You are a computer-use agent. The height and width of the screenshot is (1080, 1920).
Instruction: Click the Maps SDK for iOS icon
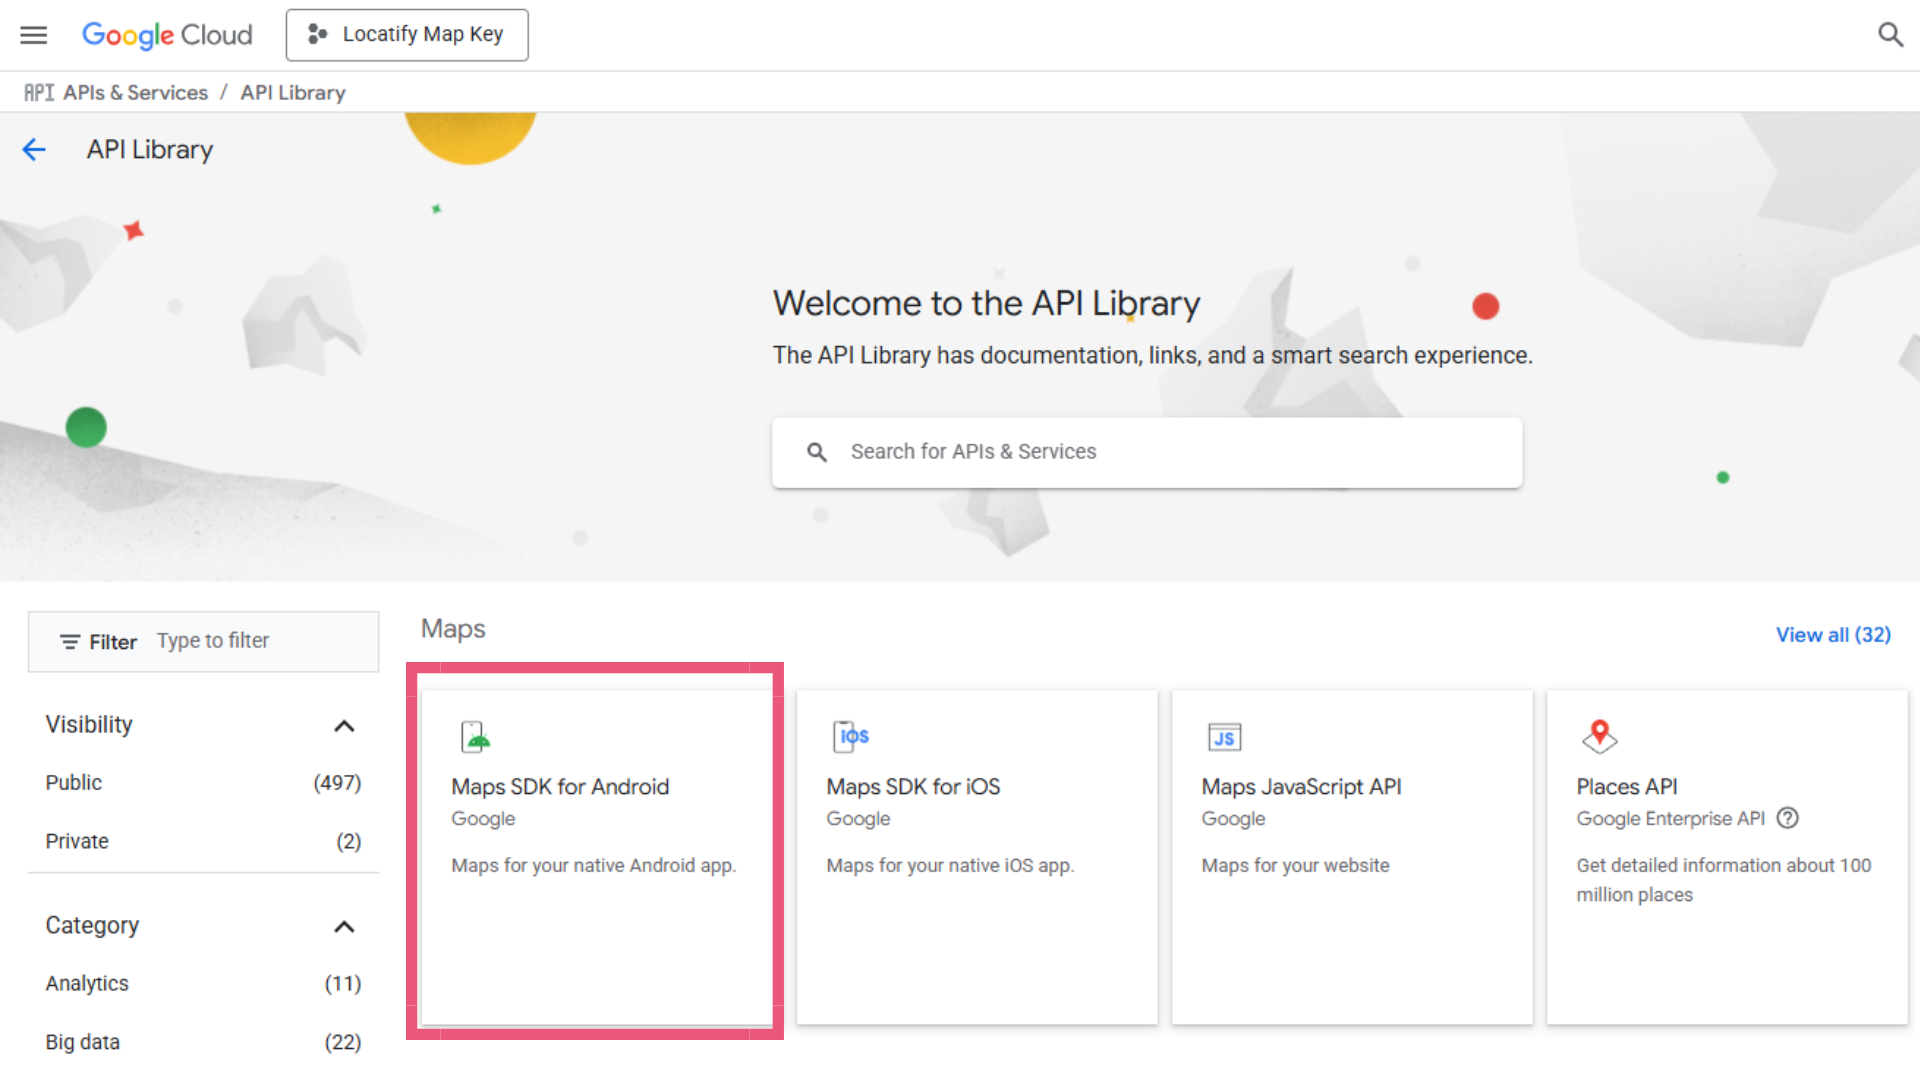(850, 737)
